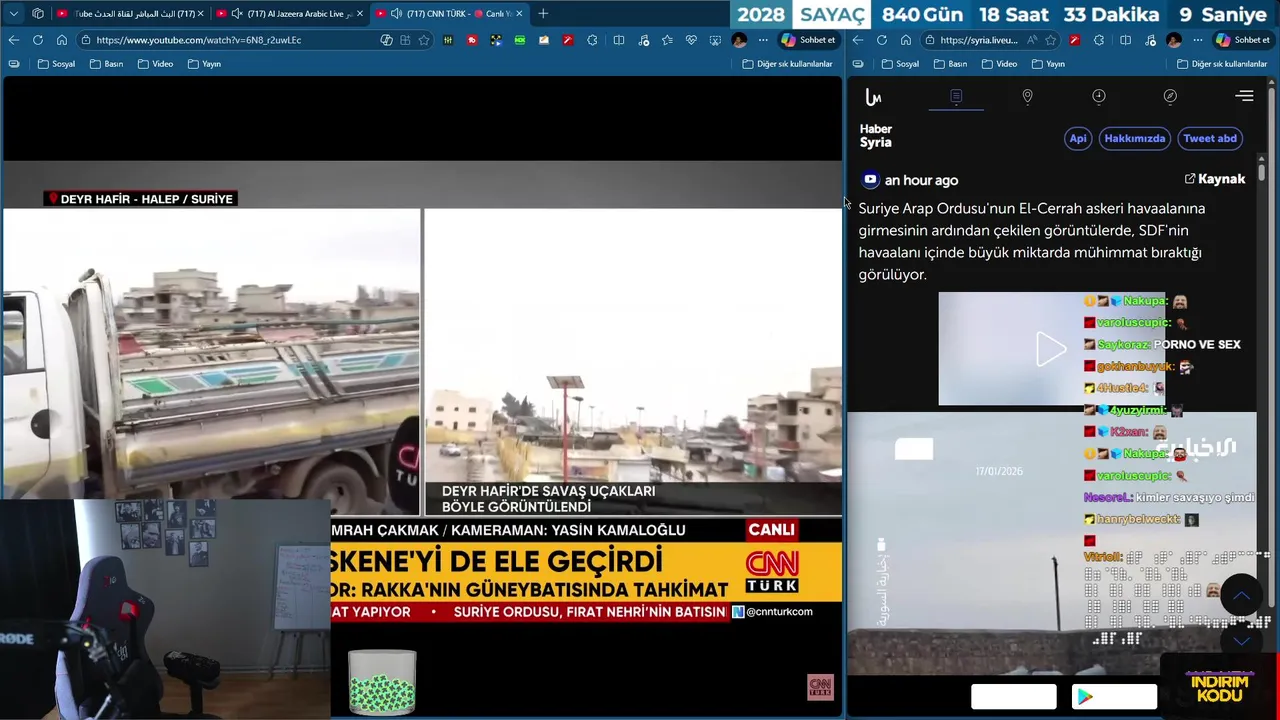Open left browser settings three-dot menu

(763, 40)
